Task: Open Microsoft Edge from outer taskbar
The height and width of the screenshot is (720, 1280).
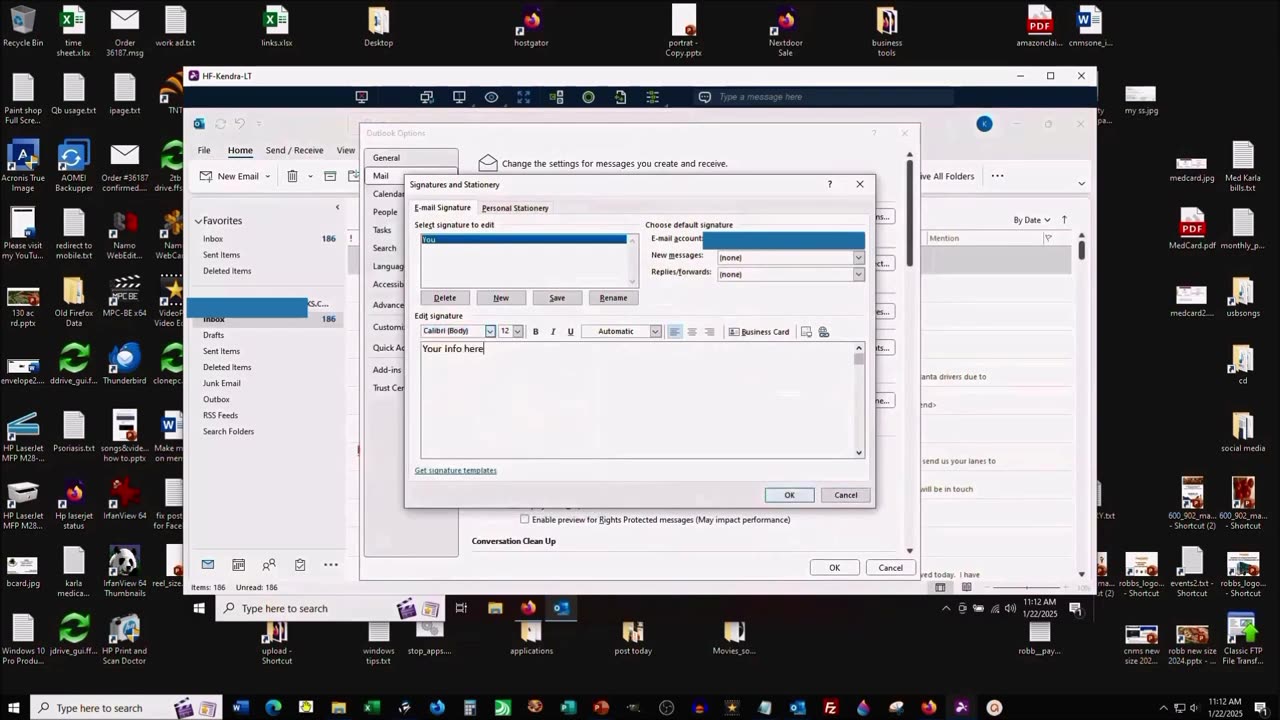Action: click(273, 708)
